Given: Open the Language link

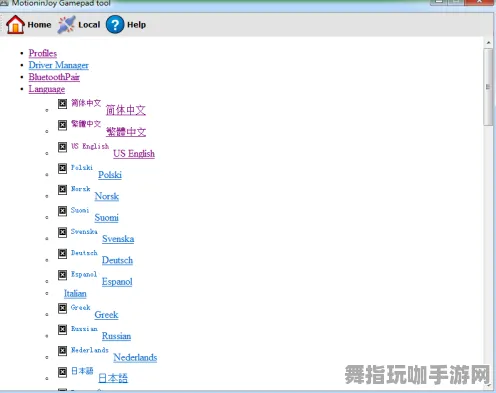Looking at the screenshot, I should [x=47, y=89].
